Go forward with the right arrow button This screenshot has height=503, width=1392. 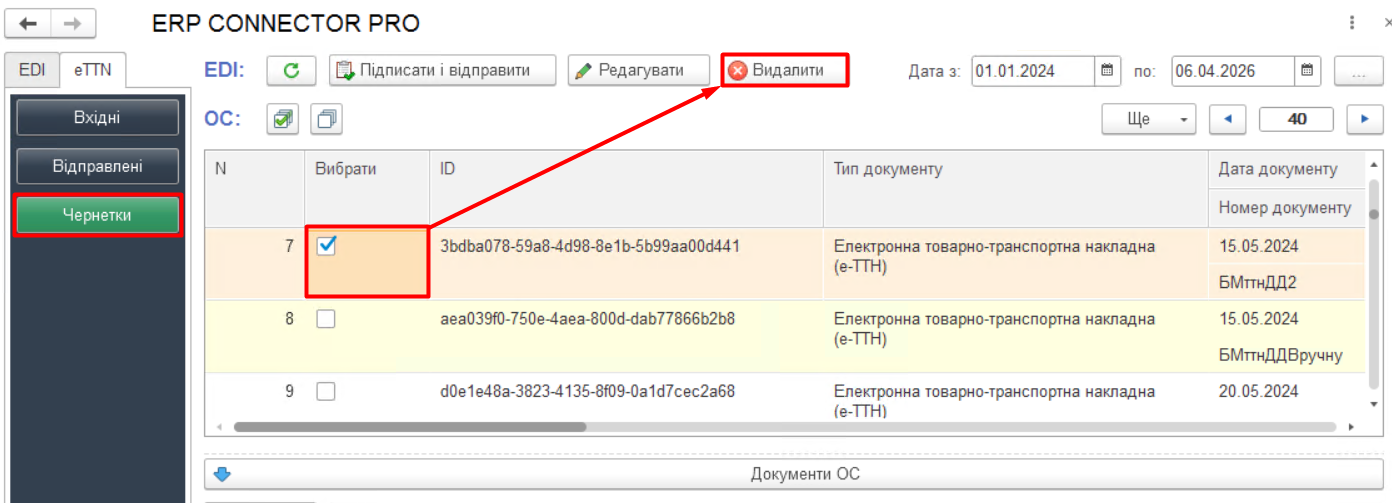pos(73,22)
